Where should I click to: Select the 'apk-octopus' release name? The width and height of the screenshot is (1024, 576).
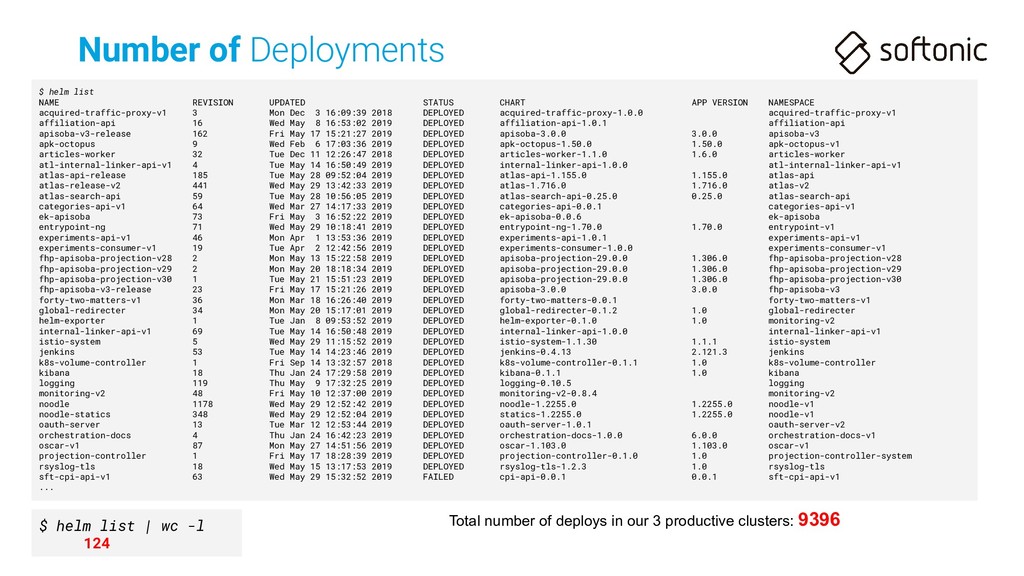coord(67,144)
